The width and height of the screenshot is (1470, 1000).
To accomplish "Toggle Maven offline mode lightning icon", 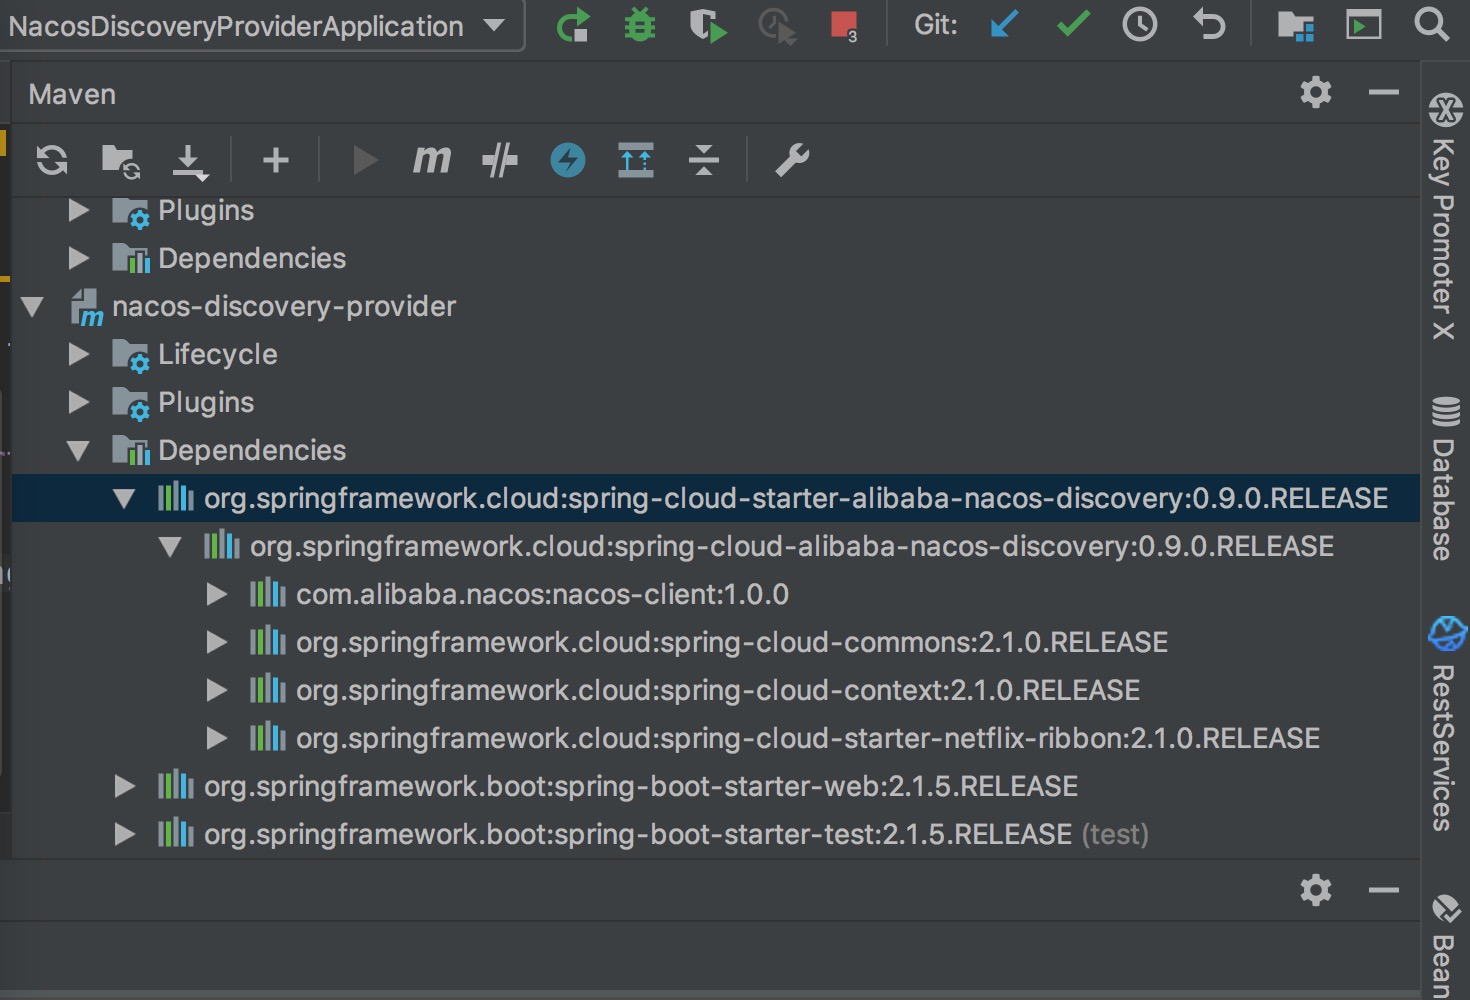I will [568, 160].
